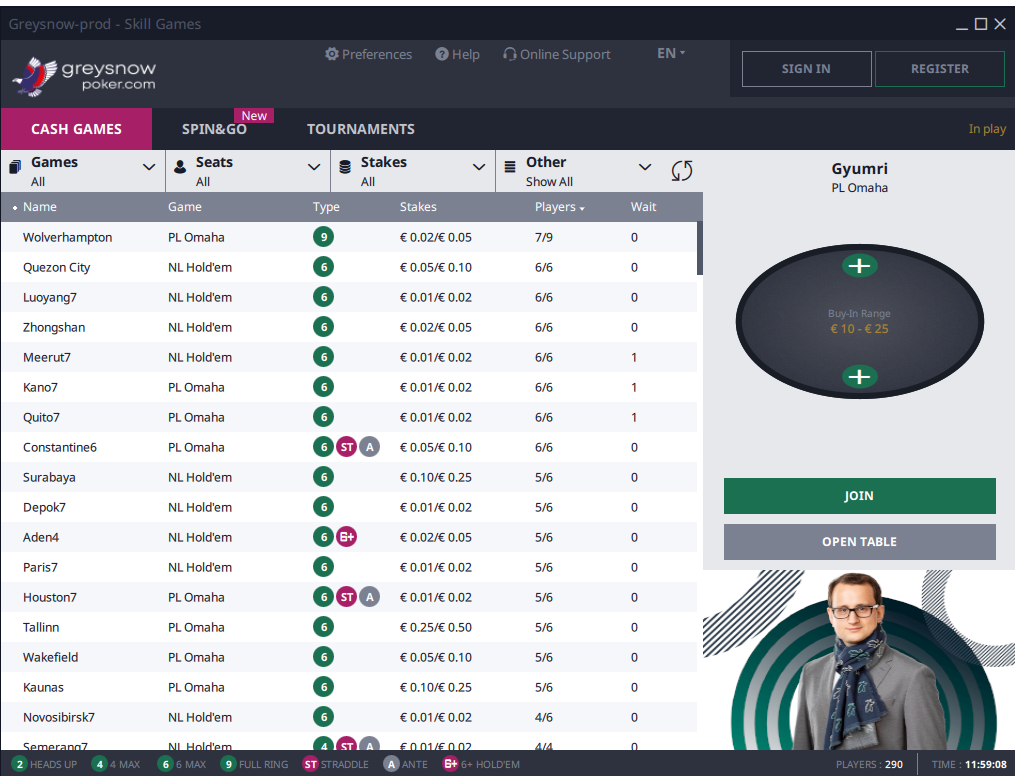Select the Wolverhampton table row
Image resolution: width=1015 pixels, height=776 pixels.
(349, 237)
